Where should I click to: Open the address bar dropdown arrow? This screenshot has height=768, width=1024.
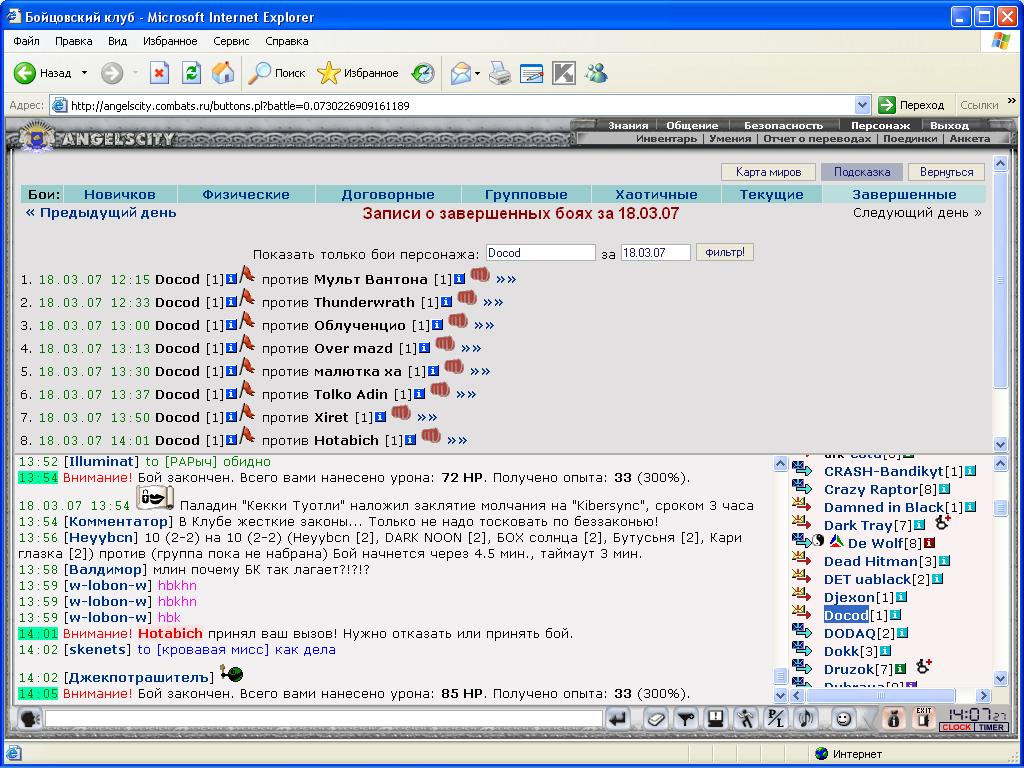[862, 105]
